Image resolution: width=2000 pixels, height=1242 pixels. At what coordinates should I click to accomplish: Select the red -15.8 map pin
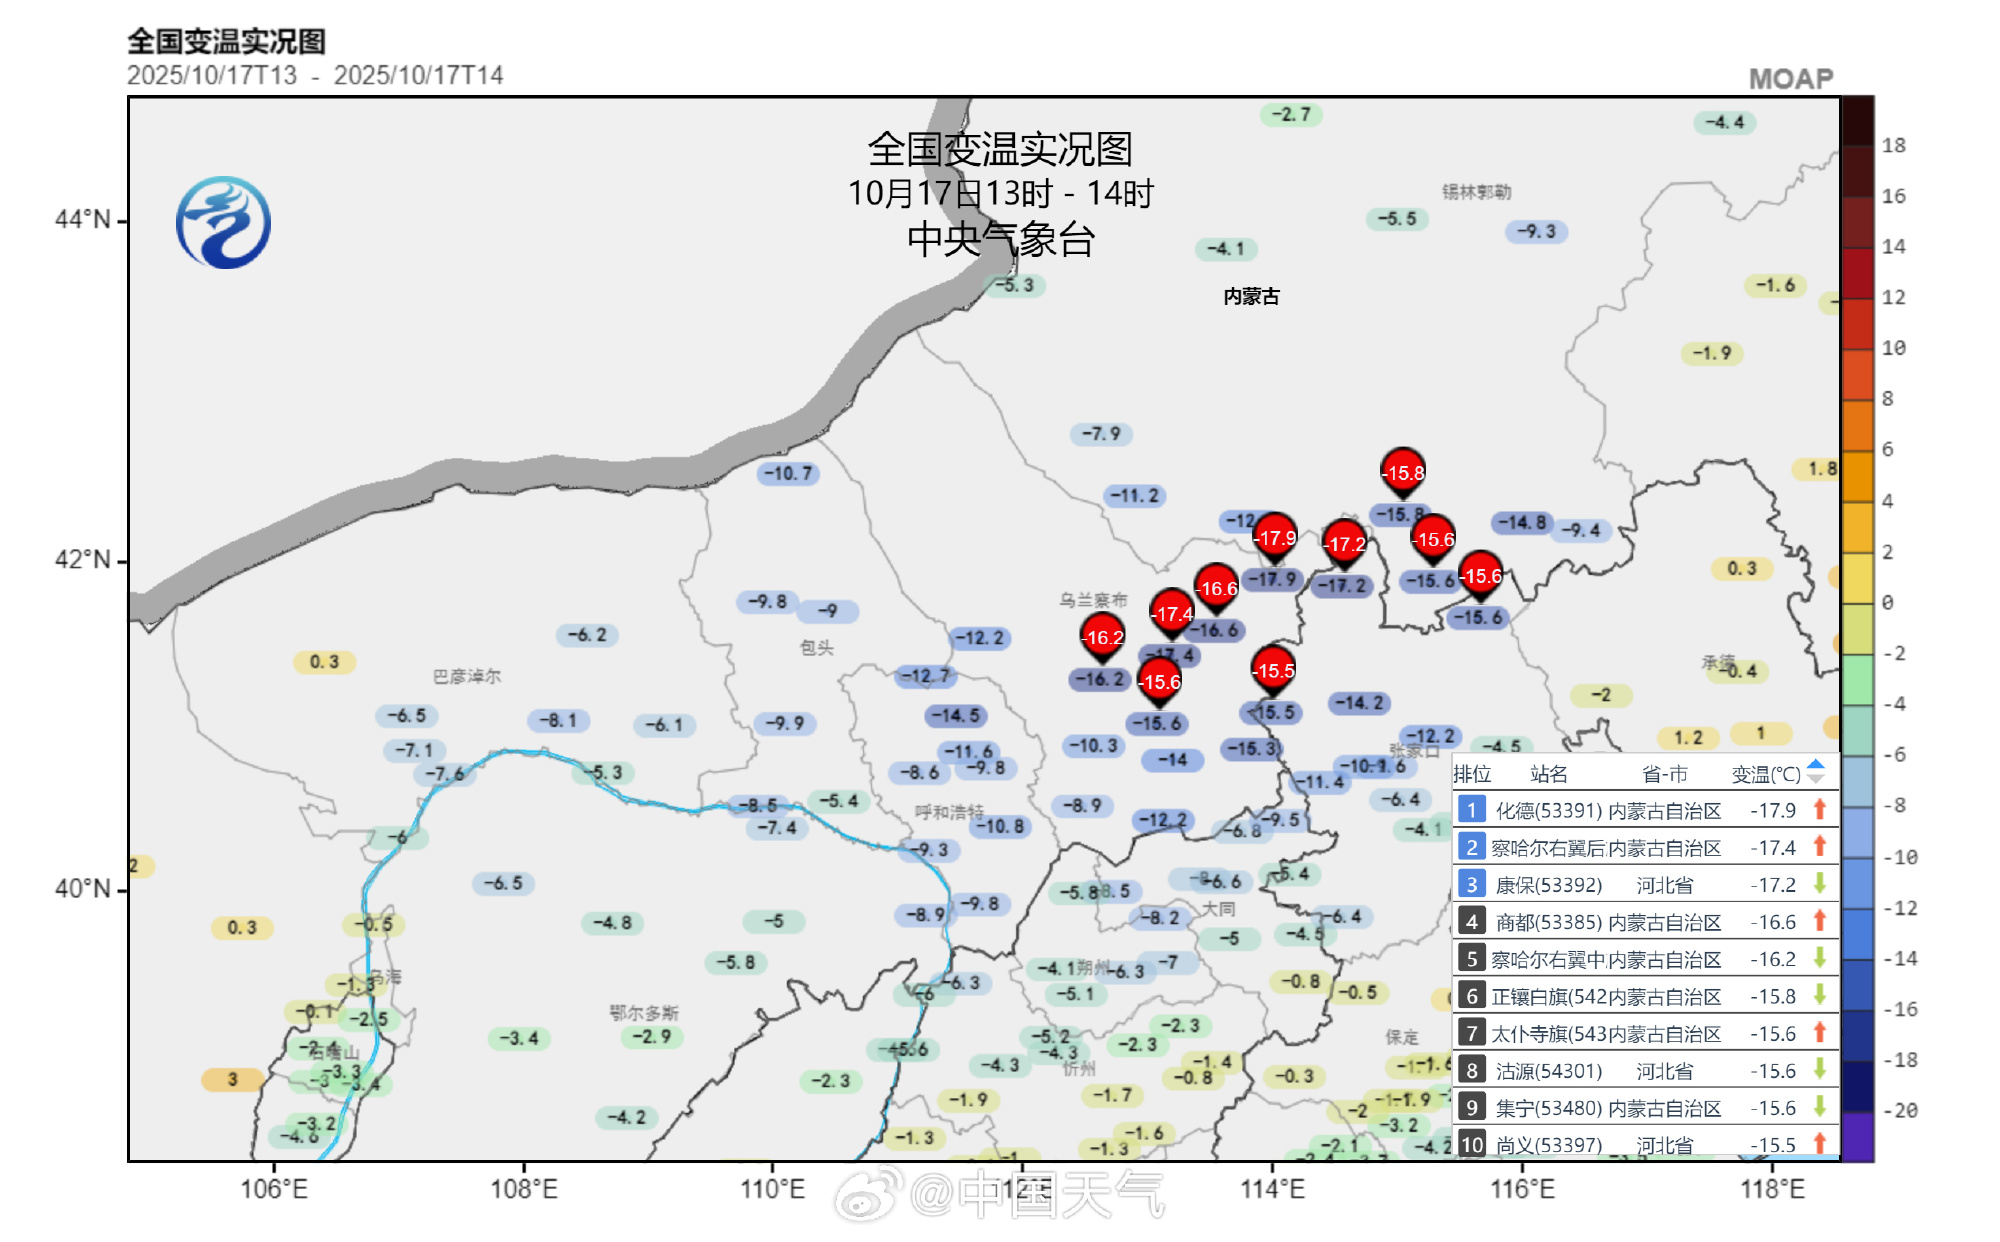(1403, 471)
